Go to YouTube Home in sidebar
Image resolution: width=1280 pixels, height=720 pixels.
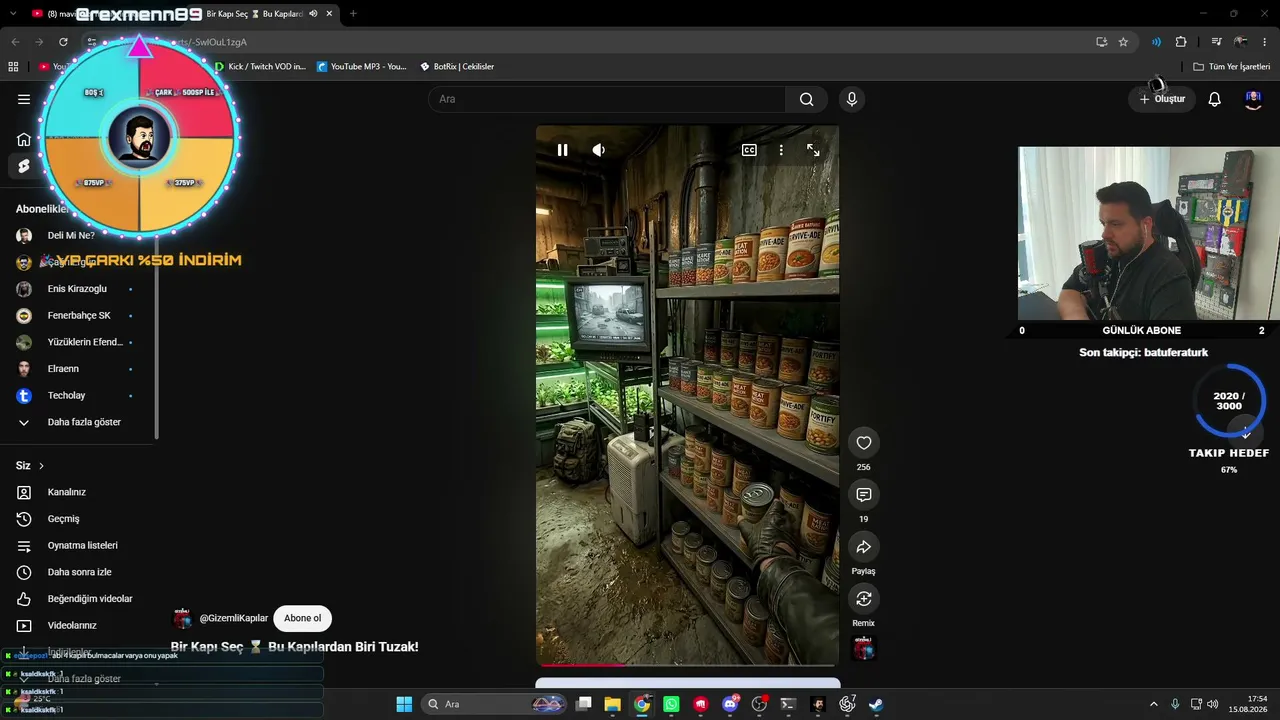click(24, 139)
